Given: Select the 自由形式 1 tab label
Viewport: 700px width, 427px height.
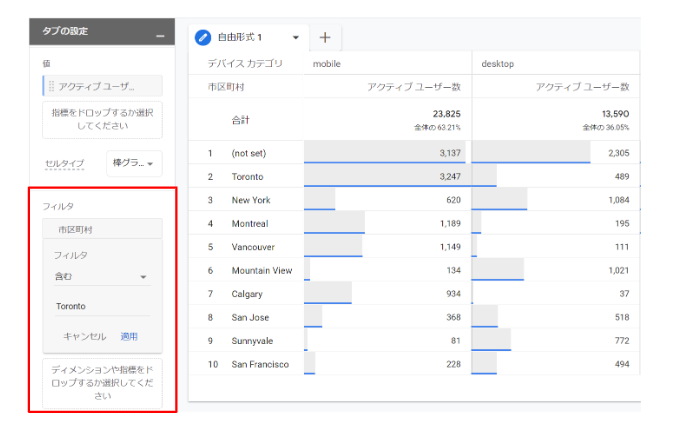Looking at the screenshot, I should point(240,38).
